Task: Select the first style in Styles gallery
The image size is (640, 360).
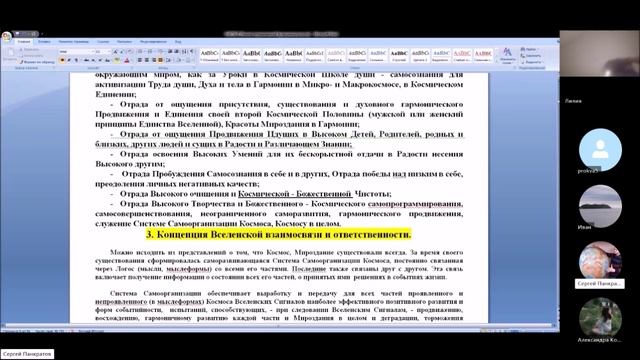Action: coord(209,55)
